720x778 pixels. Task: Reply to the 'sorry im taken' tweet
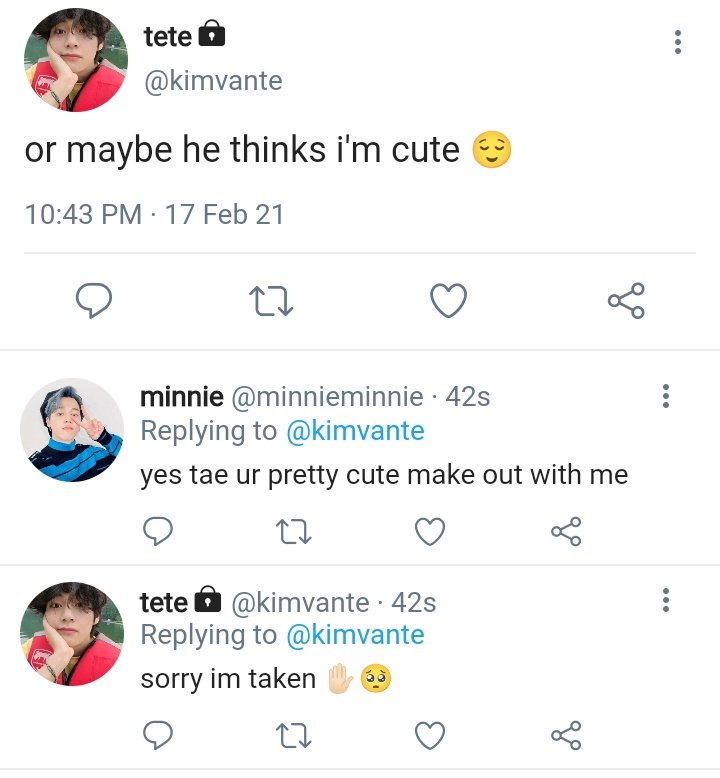158,735
